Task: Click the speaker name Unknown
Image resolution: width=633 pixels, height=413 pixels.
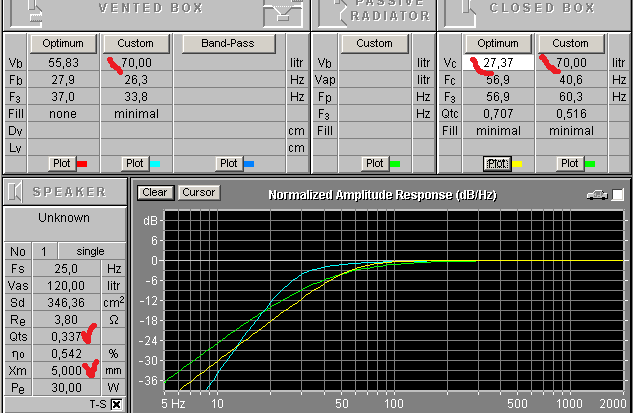Action: click(x=64, y=218)
